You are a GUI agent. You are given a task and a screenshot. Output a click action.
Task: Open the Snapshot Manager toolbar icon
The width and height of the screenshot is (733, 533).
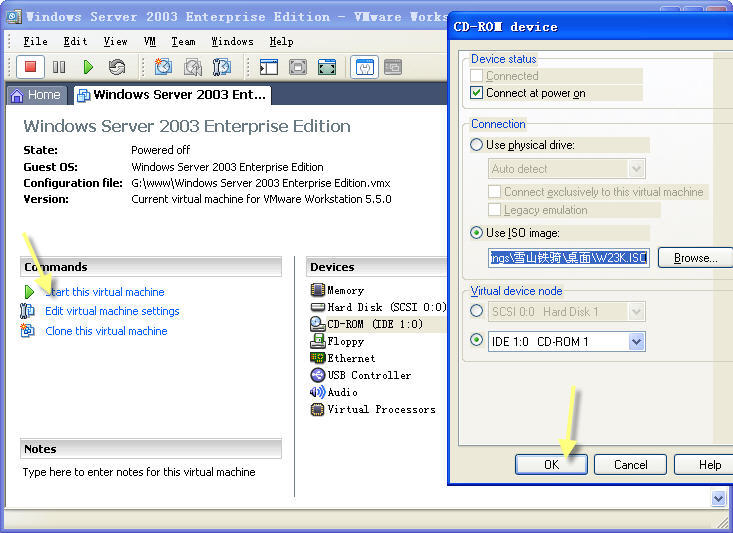222,67
